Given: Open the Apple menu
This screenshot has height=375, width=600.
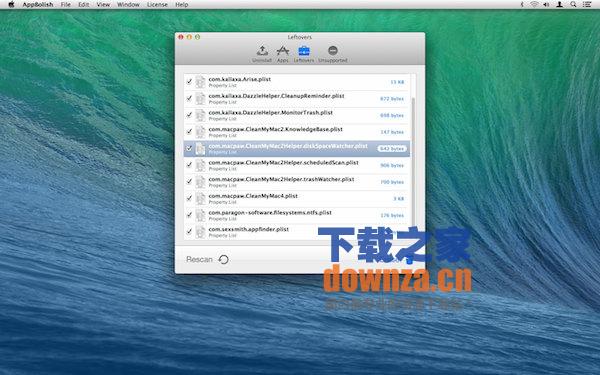Looking at the screenshot, I should pyautogui.click(x=11, y=5).
